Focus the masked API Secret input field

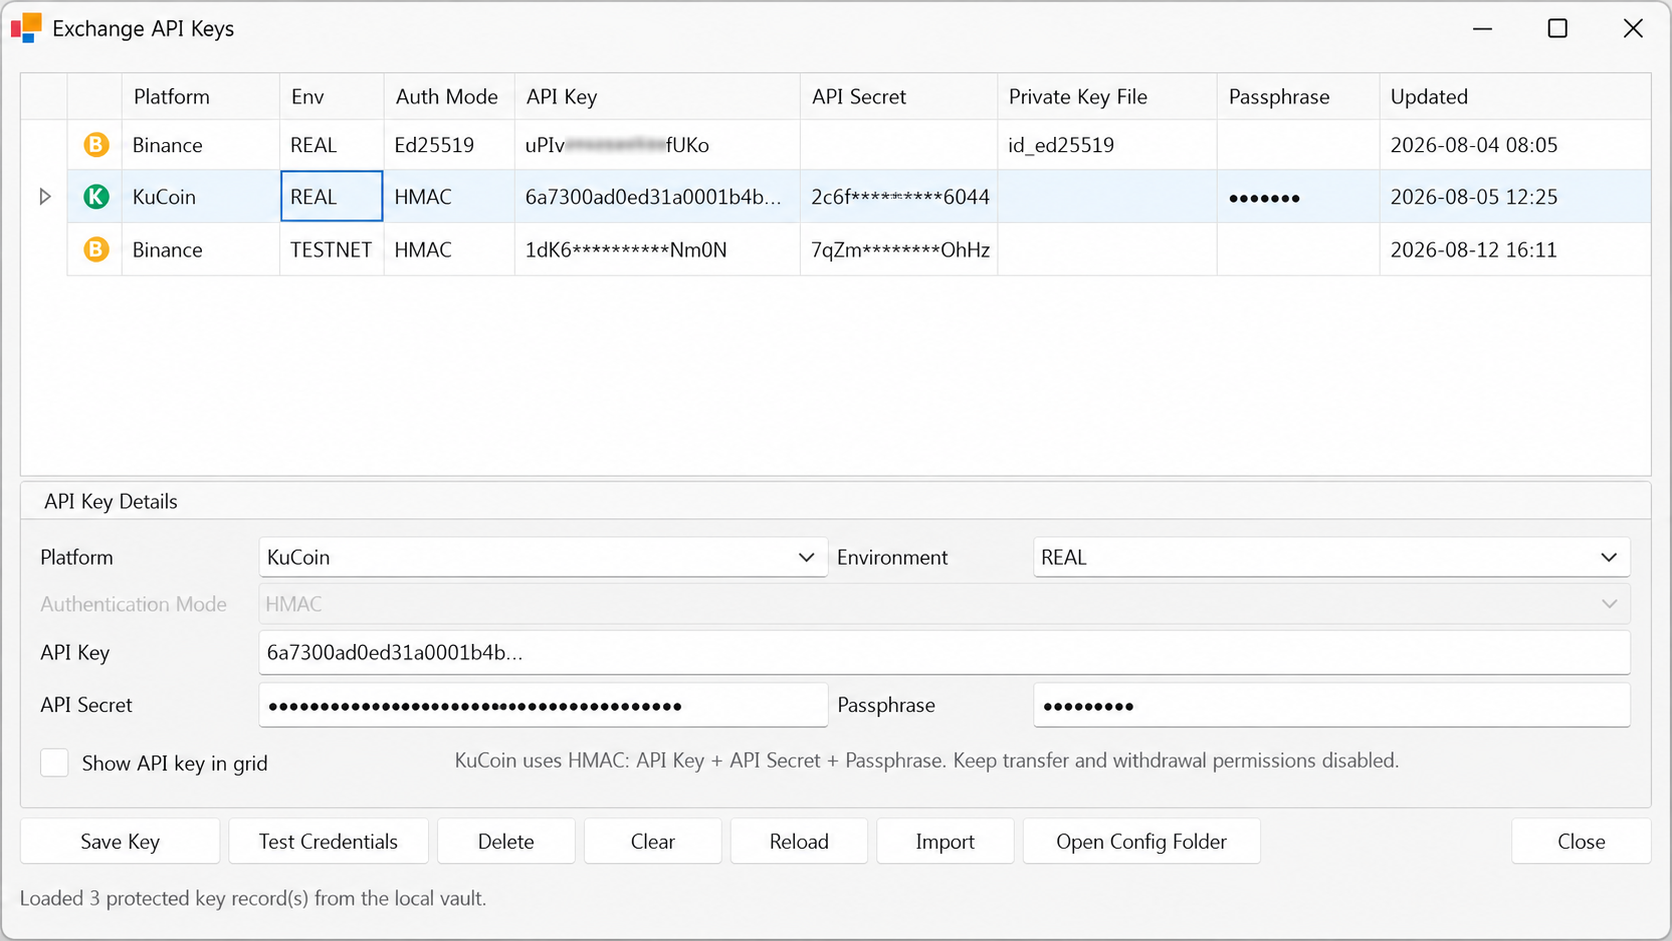543,705
